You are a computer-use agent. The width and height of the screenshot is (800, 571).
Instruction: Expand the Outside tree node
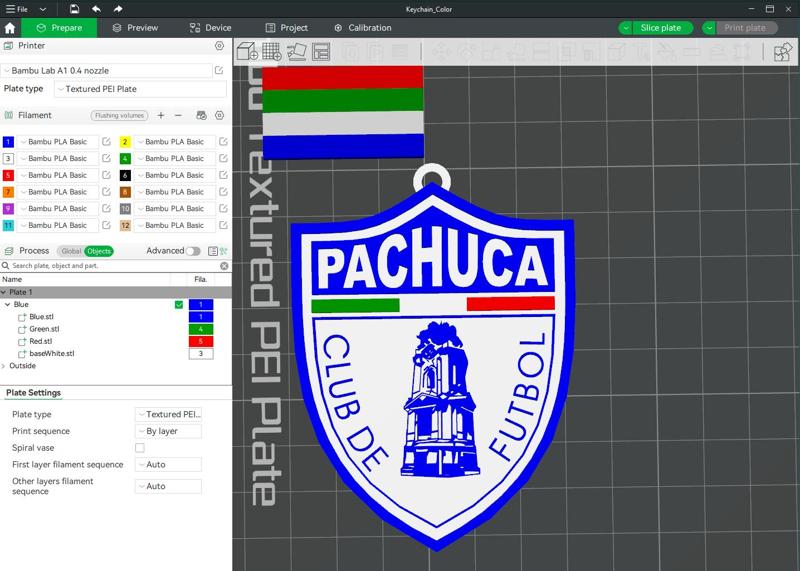coord(4,366)
